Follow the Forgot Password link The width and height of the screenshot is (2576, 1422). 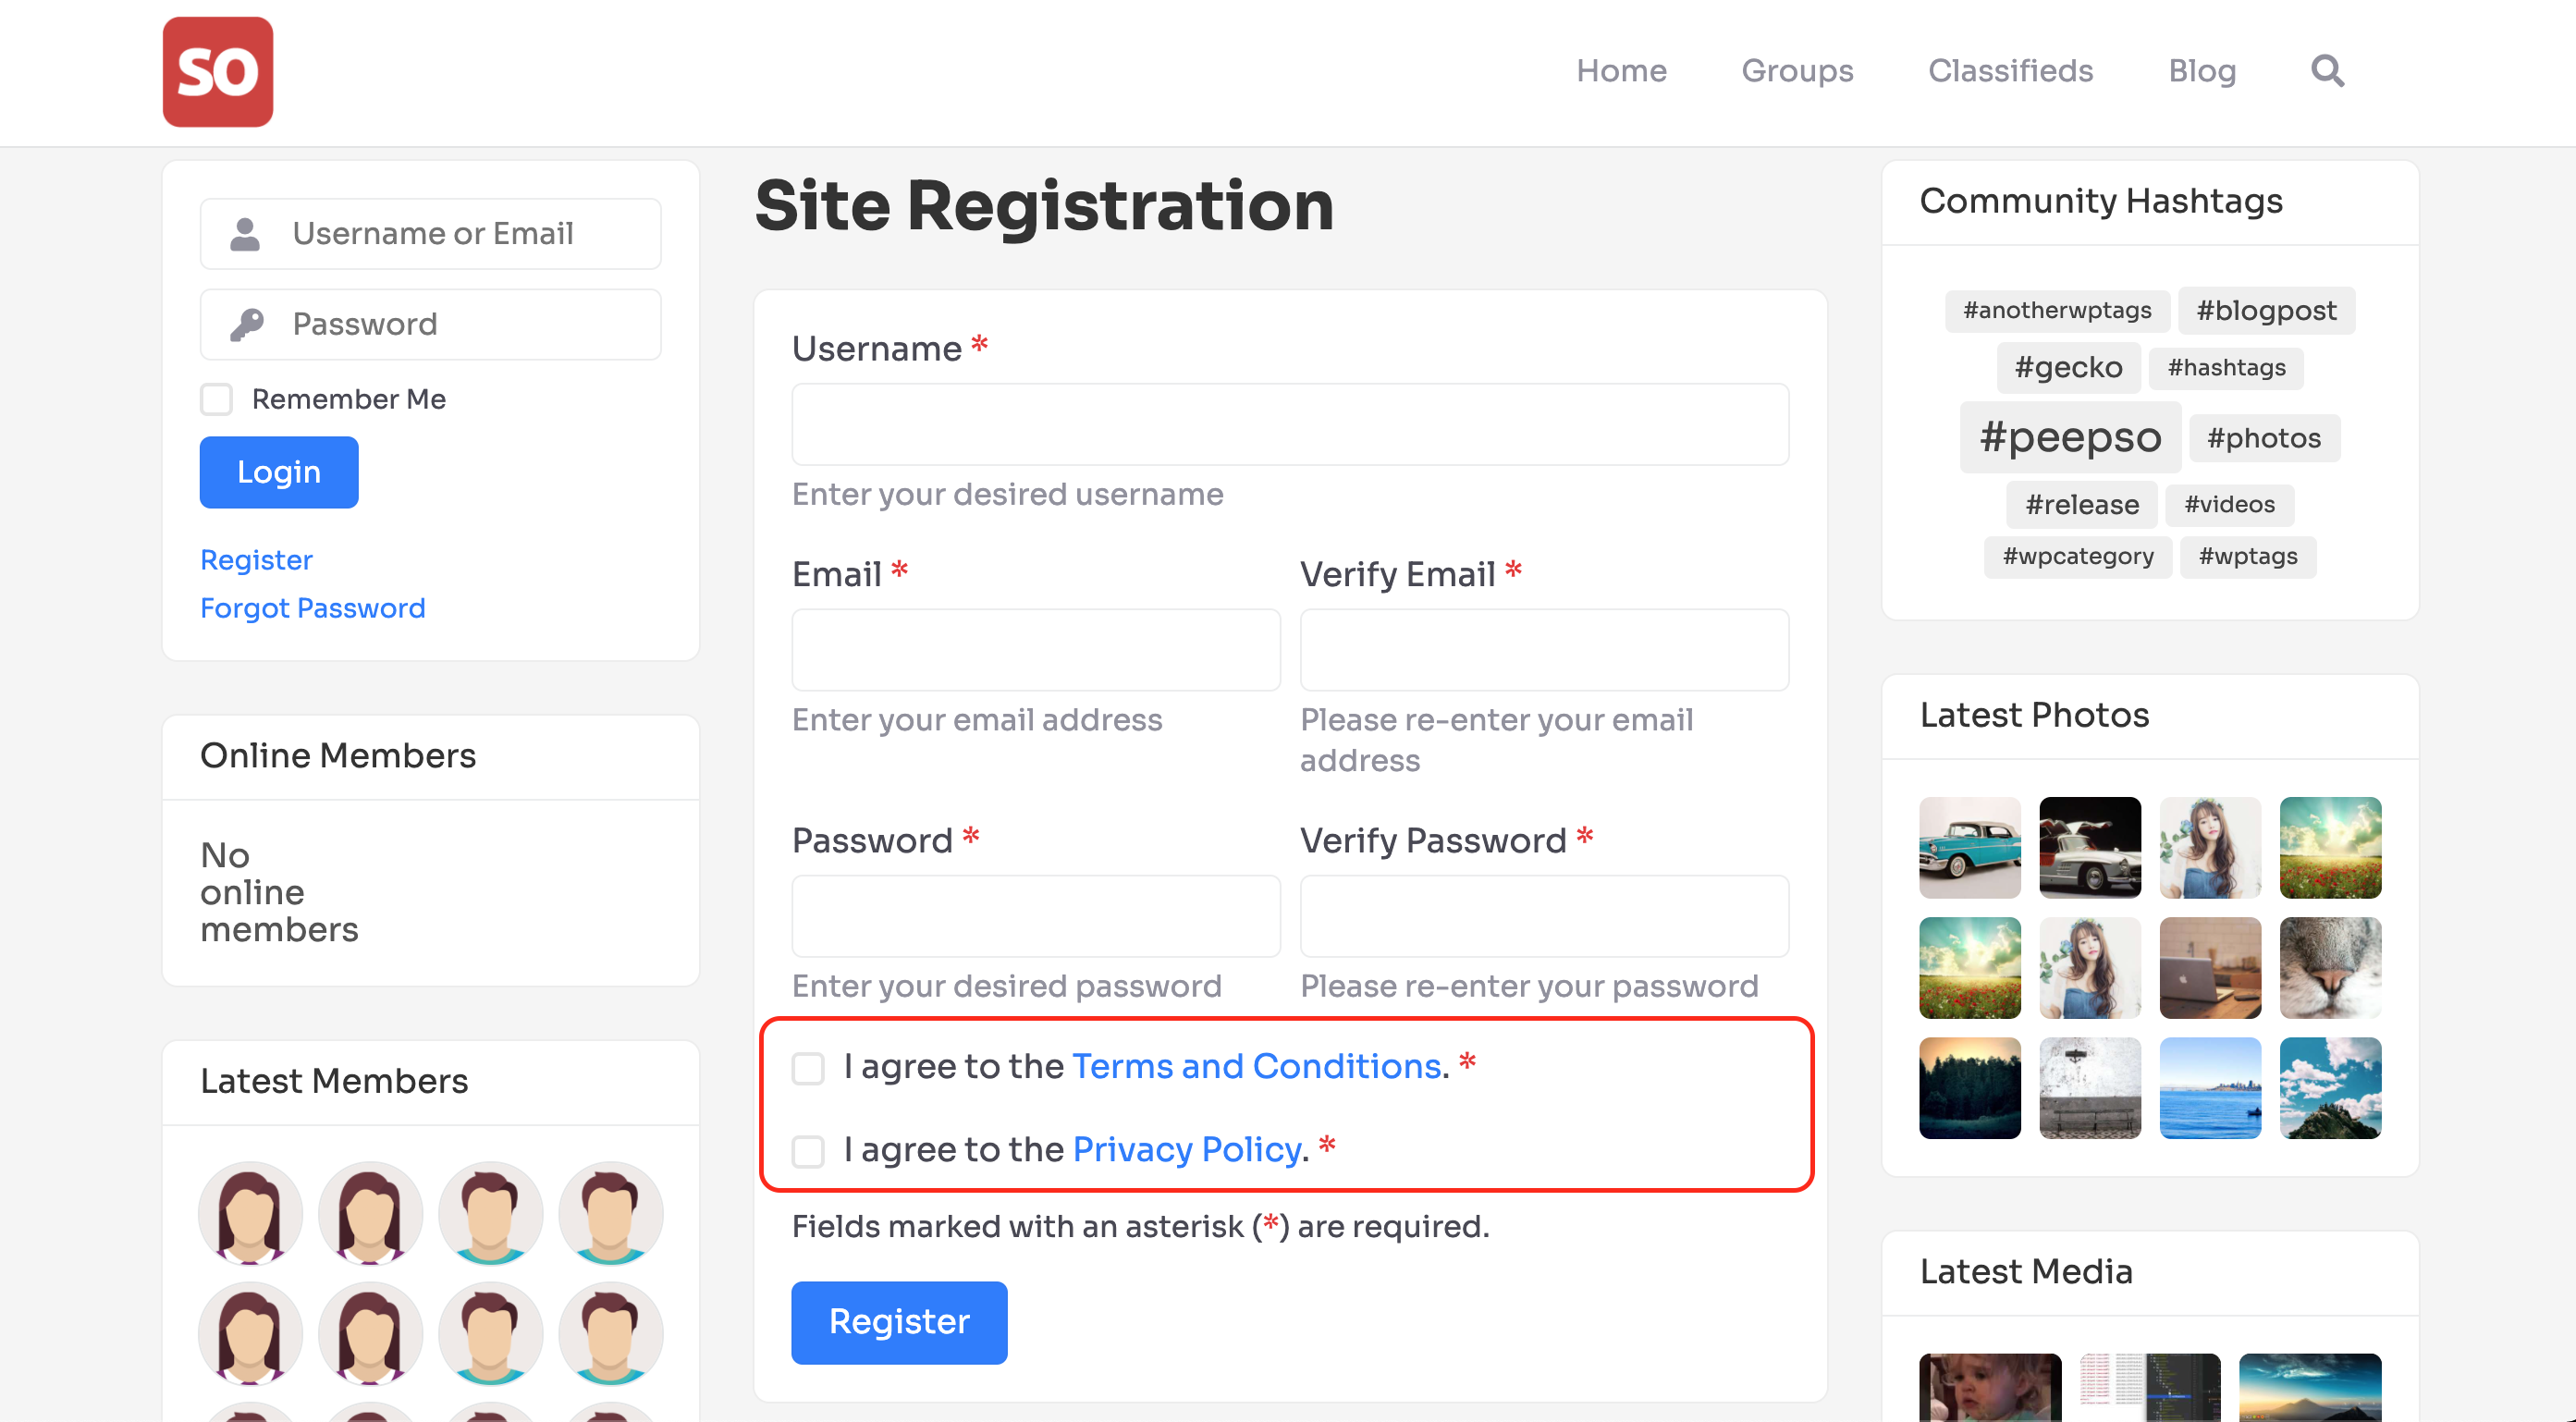tap(313, 608)
